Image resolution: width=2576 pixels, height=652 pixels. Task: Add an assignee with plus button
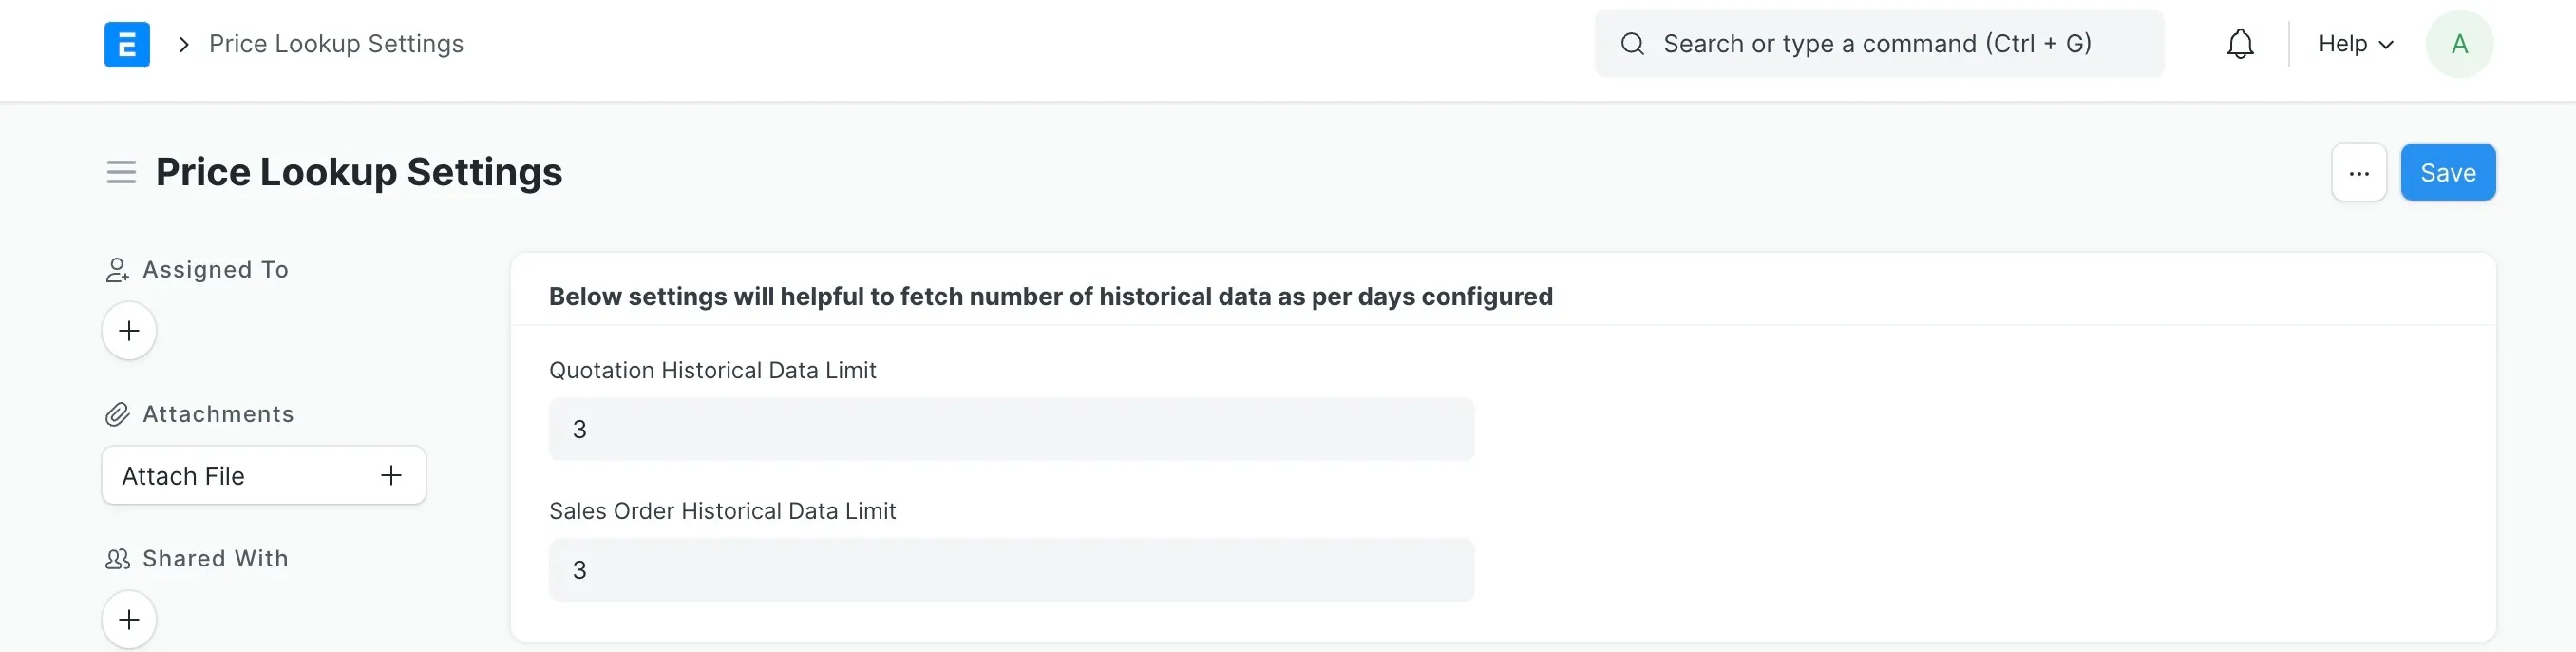(129, 331)
